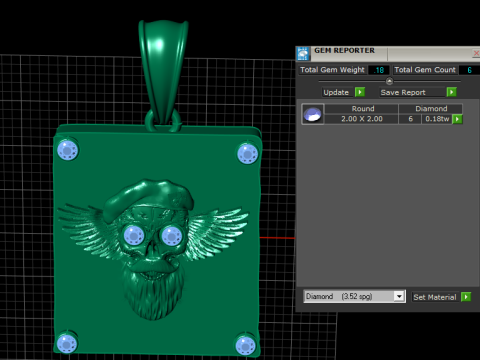The width and height of the screenshot is (480, 360).
Task: Select the bottom-left corner gem on pendant
Action: (67, 343)
